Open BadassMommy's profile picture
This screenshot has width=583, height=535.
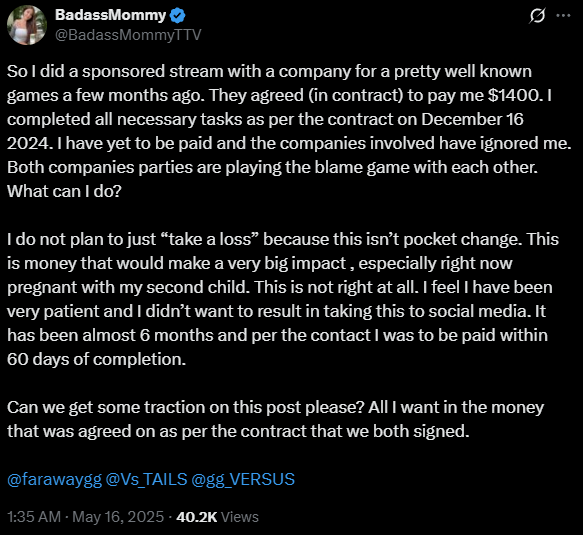coord(27,25)
